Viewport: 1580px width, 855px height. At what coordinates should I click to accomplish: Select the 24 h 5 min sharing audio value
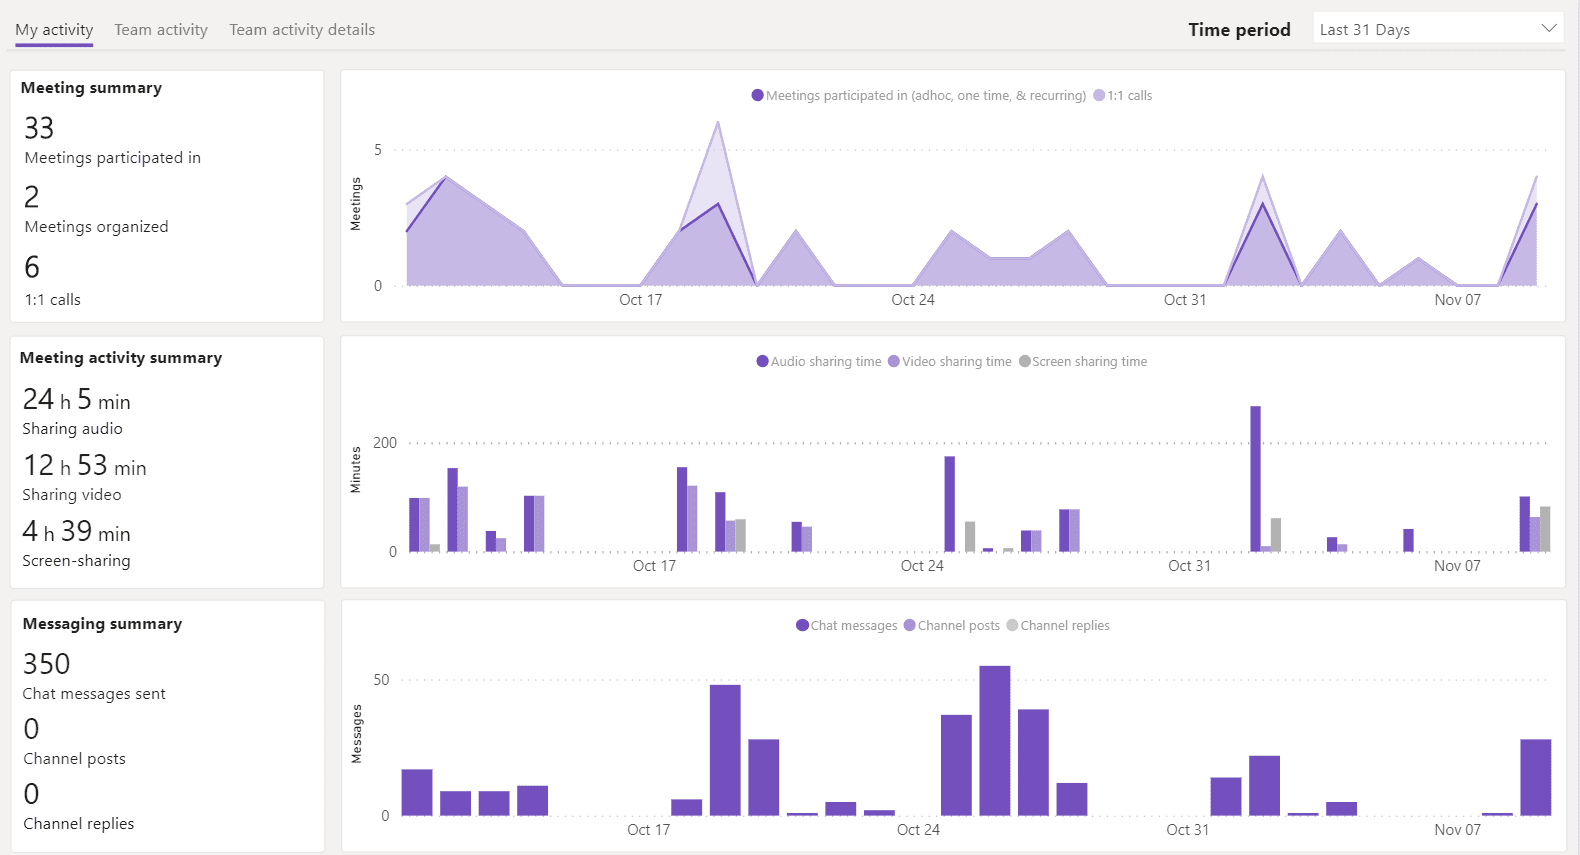[77, 400]
